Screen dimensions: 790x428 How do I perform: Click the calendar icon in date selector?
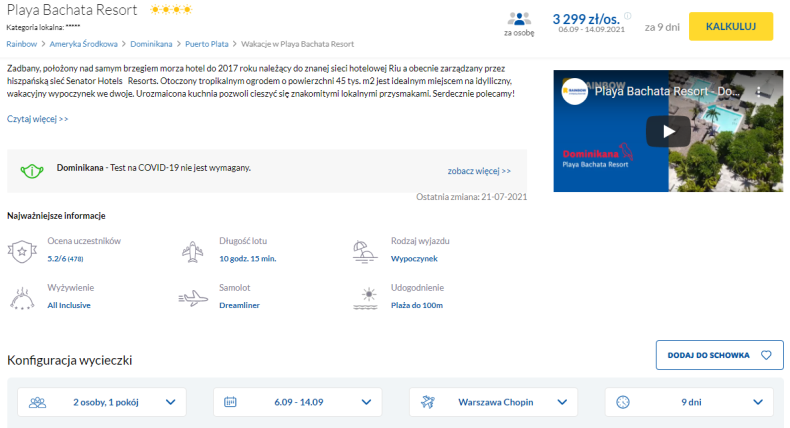[x=230, y=402]
